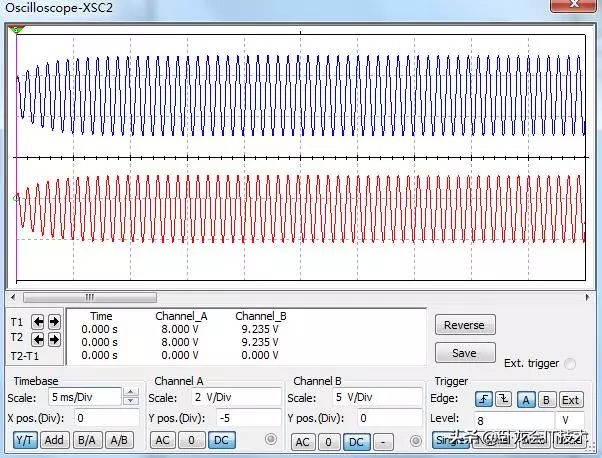The image size is (602, 458).
Task: Select Single trigger mode button
Action: point(450,440)
